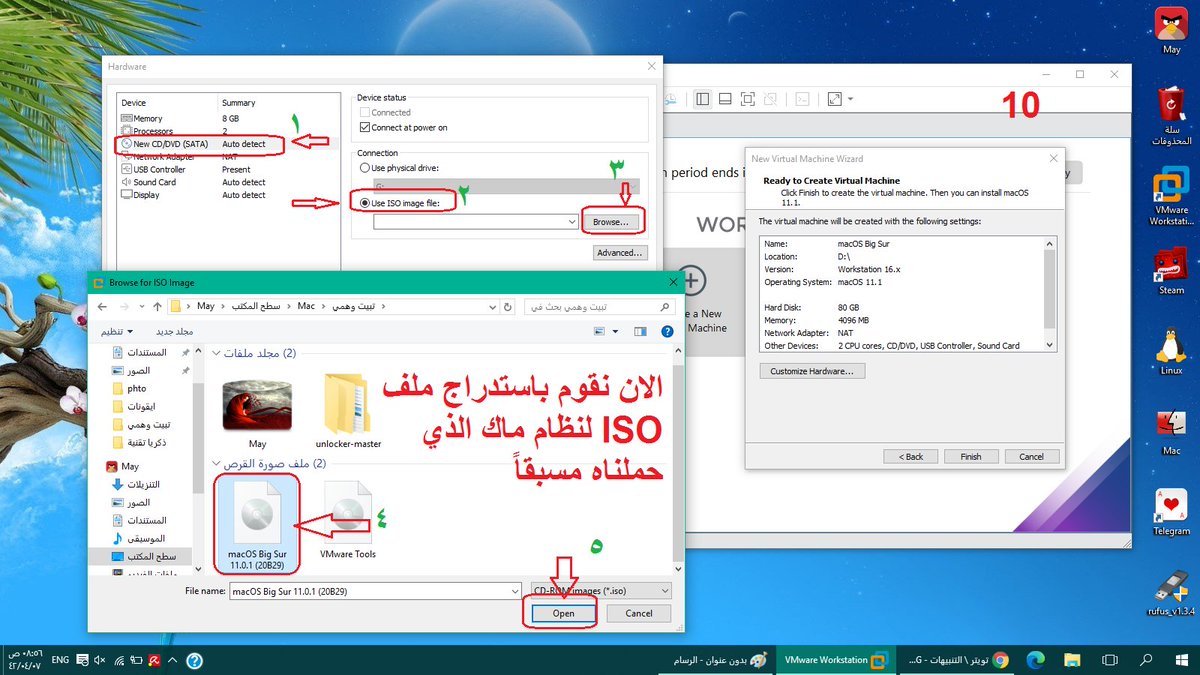Screen dimensions: 1200x675
Task: Click Back in New VM Wizard
Action: tap(910, 456)
